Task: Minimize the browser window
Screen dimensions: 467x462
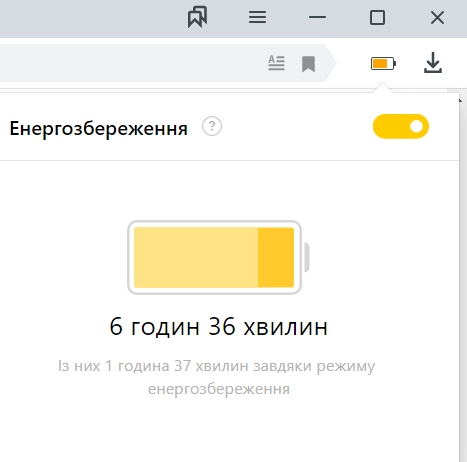Action: pyautogui.click(x=317, y=17)
